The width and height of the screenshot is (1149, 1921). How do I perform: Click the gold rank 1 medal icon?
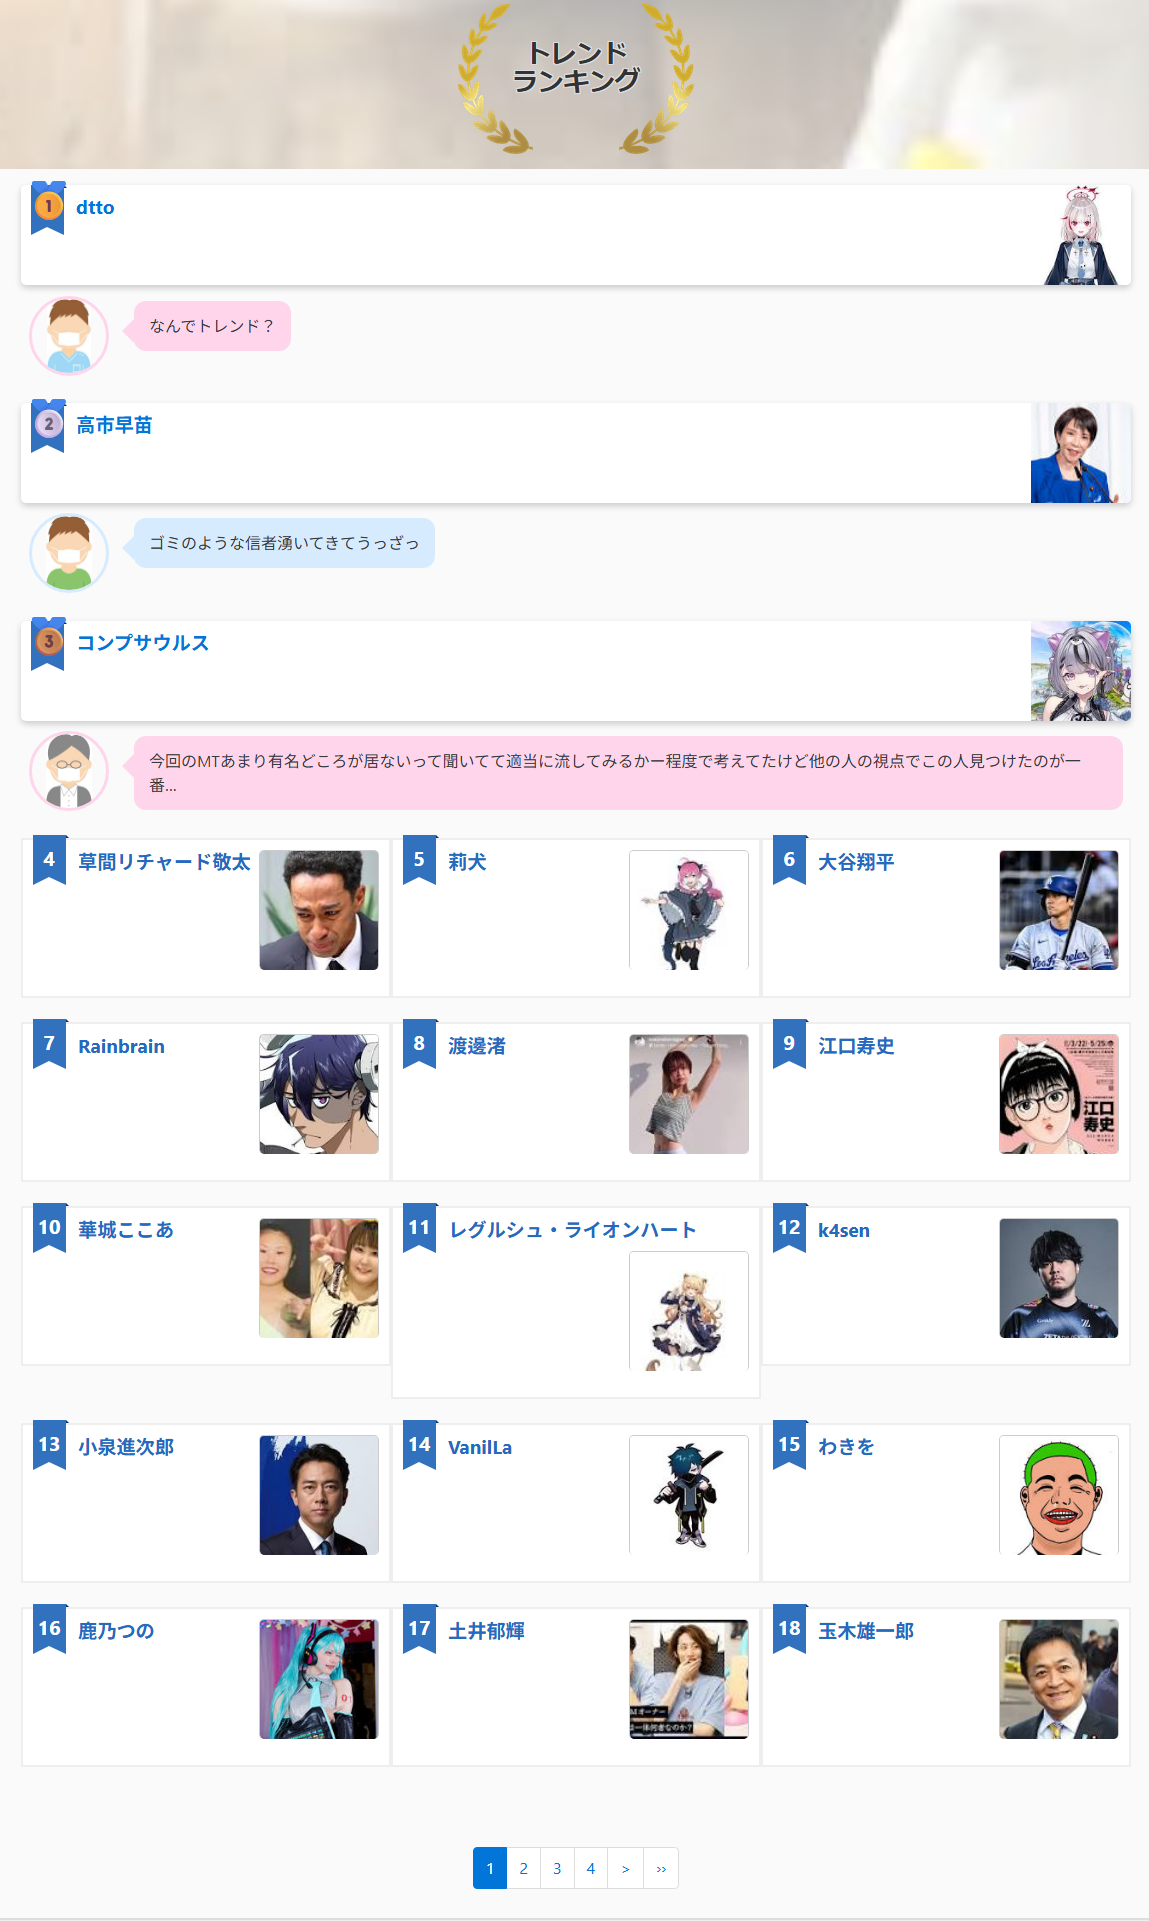(x=48, y=208)
